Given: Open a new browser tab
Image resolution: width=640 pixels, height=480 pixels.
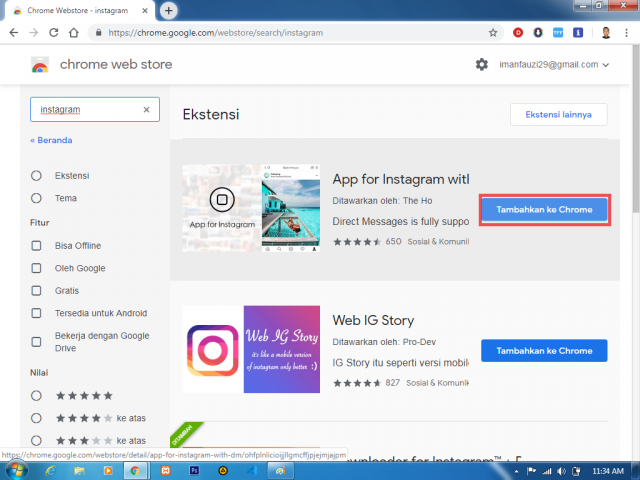Looking at the screenshot, I should point(169,11).
